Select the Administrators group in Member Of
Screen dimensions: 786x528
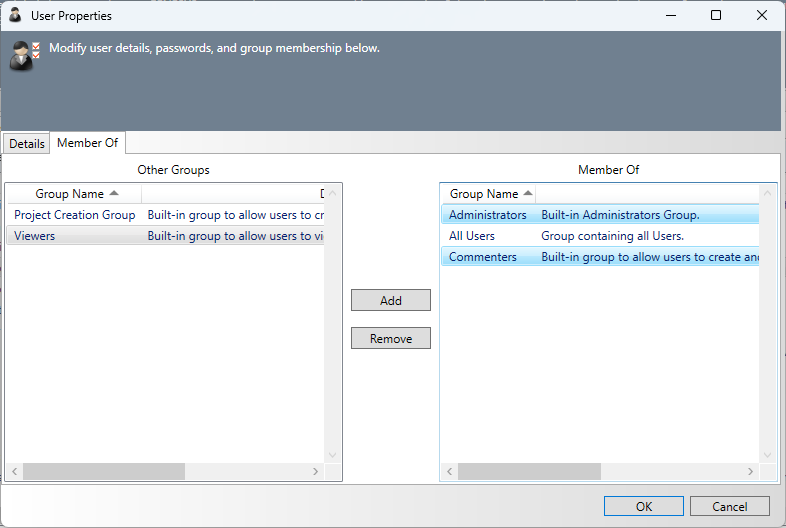pyautogui.click(x=488, y=215)
